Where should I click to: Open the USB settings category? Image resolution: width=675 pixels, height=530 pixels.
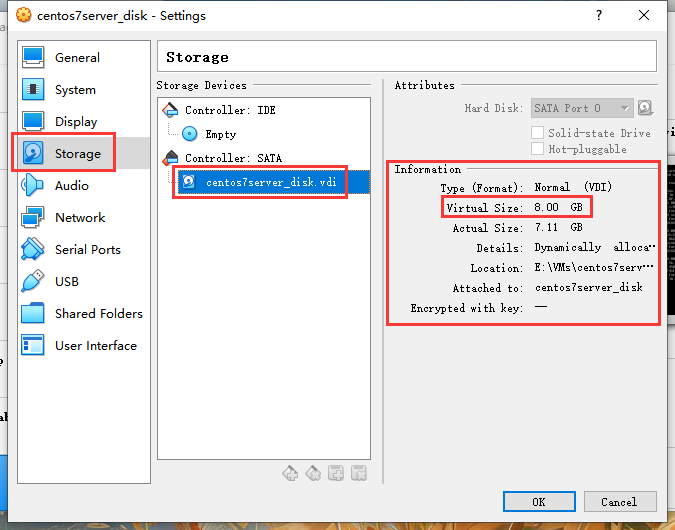tap(84, 282)
